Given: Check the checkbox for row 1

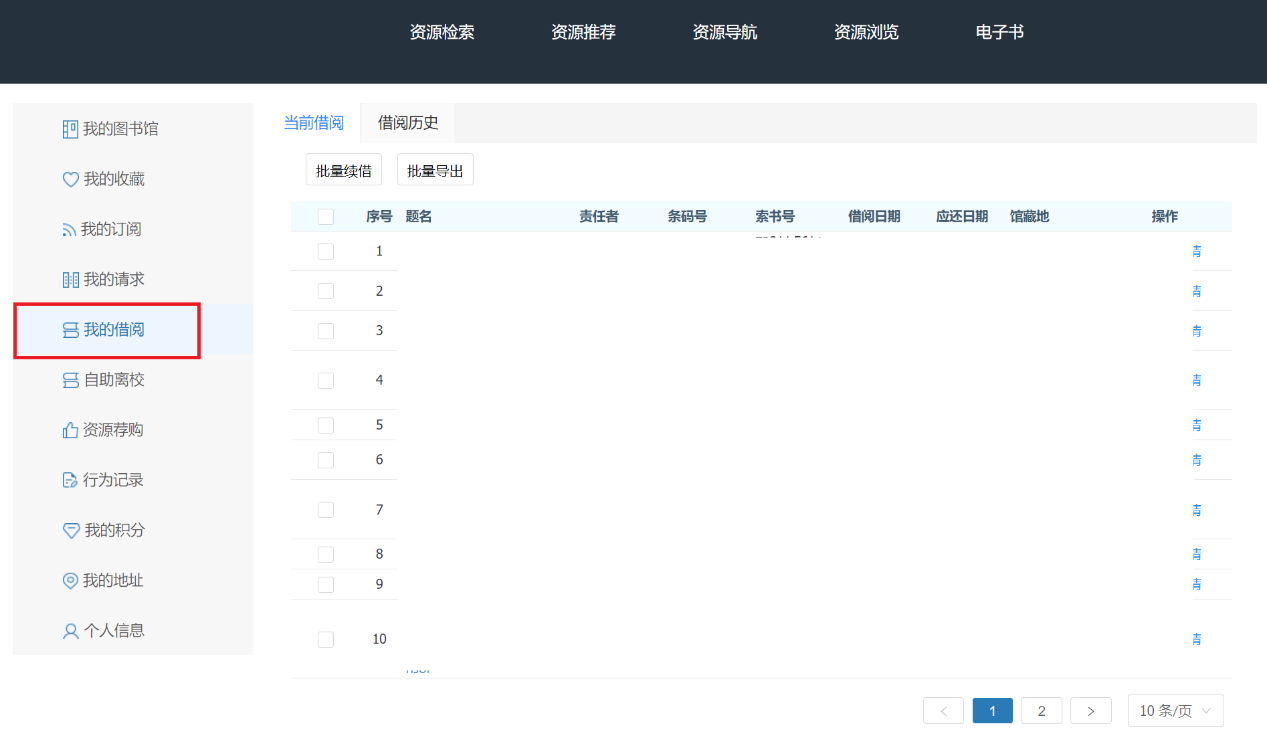Looking at the screenshot, I should tap(326, 252).
